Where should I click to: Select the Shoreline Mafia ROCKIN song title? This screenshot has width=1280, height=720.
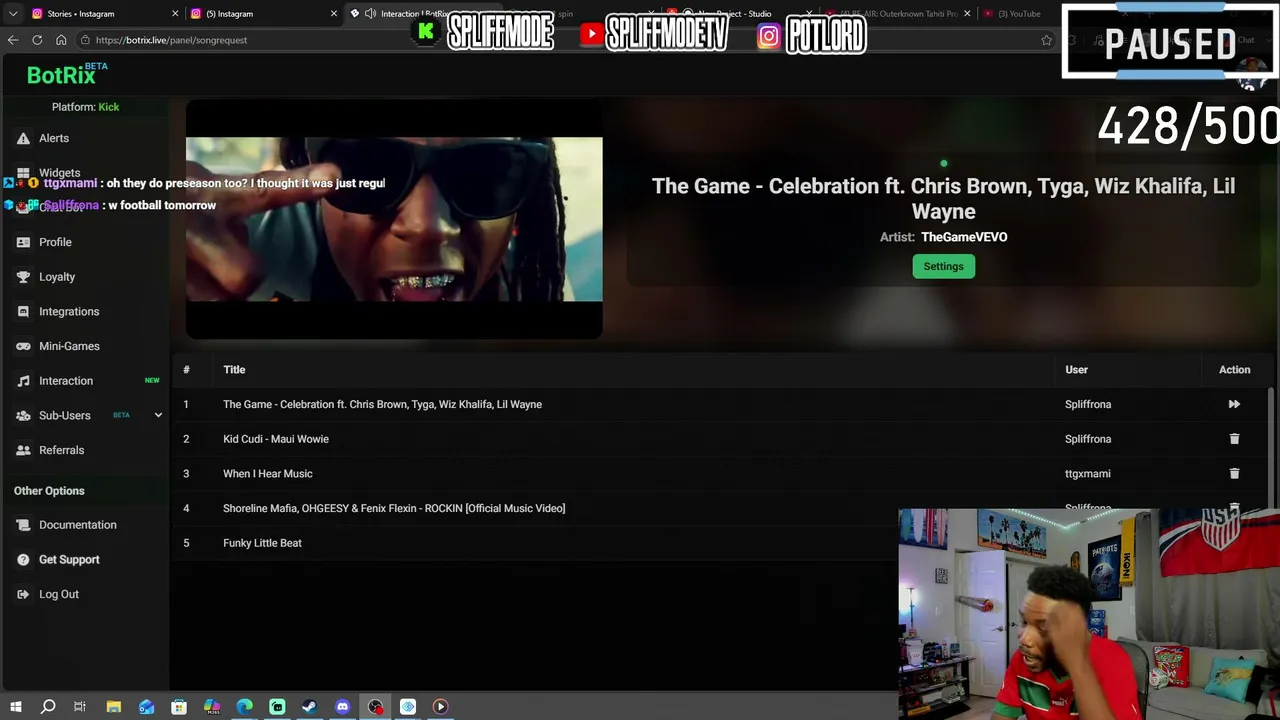pyautogui.click(x=394, y=508)
